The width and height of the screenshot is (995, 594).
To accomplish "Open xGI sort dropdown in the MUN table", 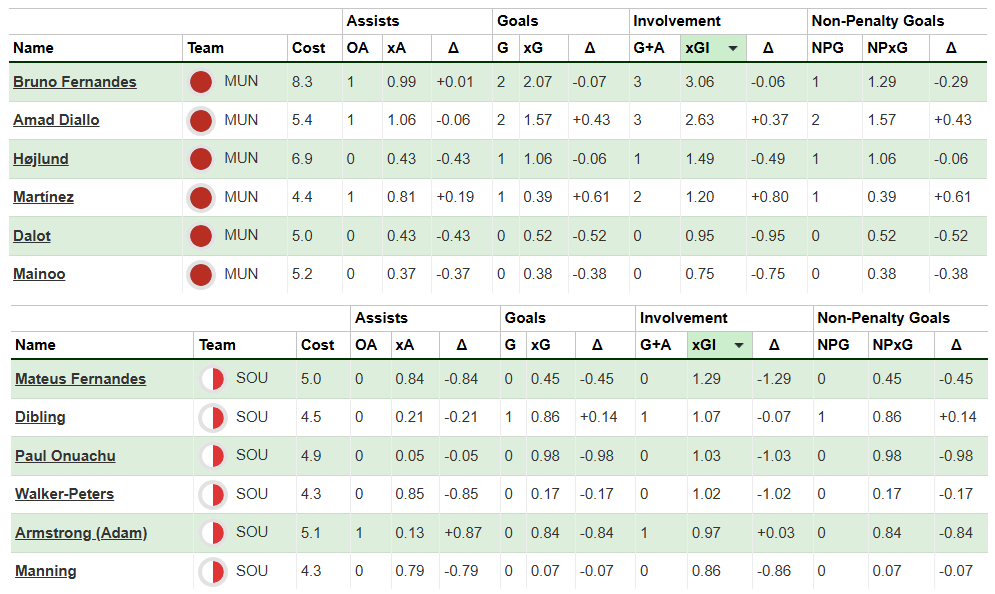I will coord(733,48).
